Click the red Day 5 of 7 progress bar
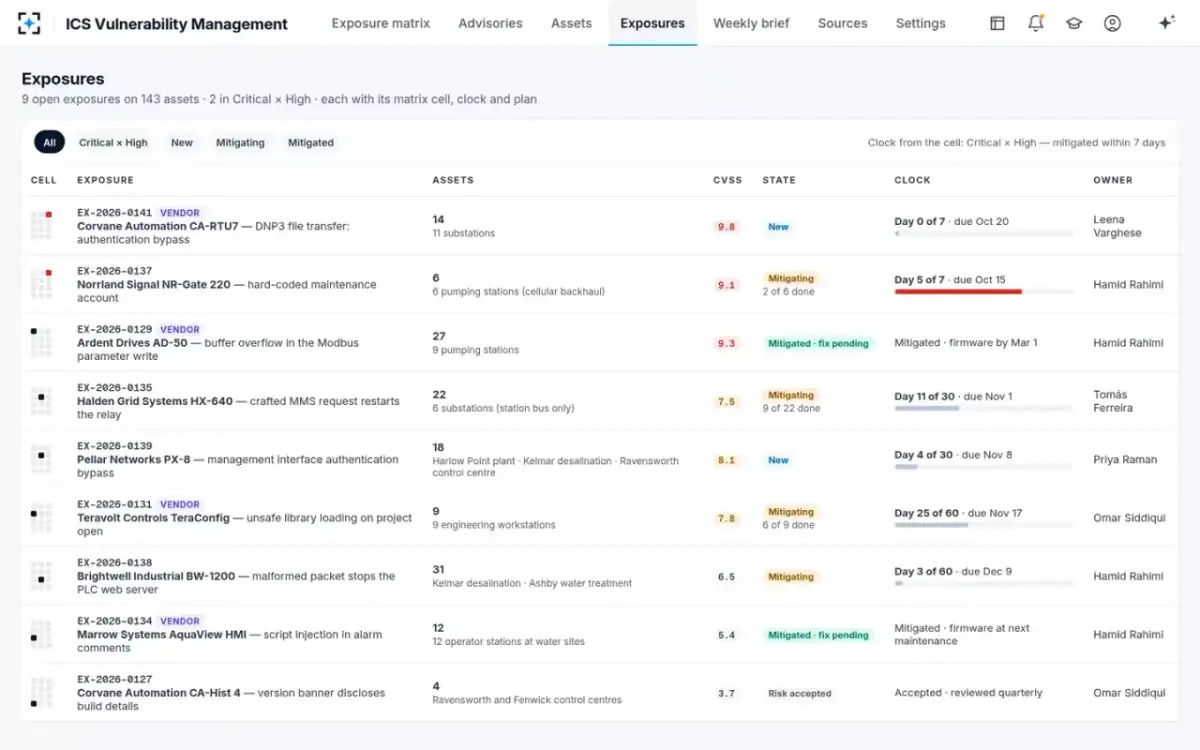 pos(984,292)
